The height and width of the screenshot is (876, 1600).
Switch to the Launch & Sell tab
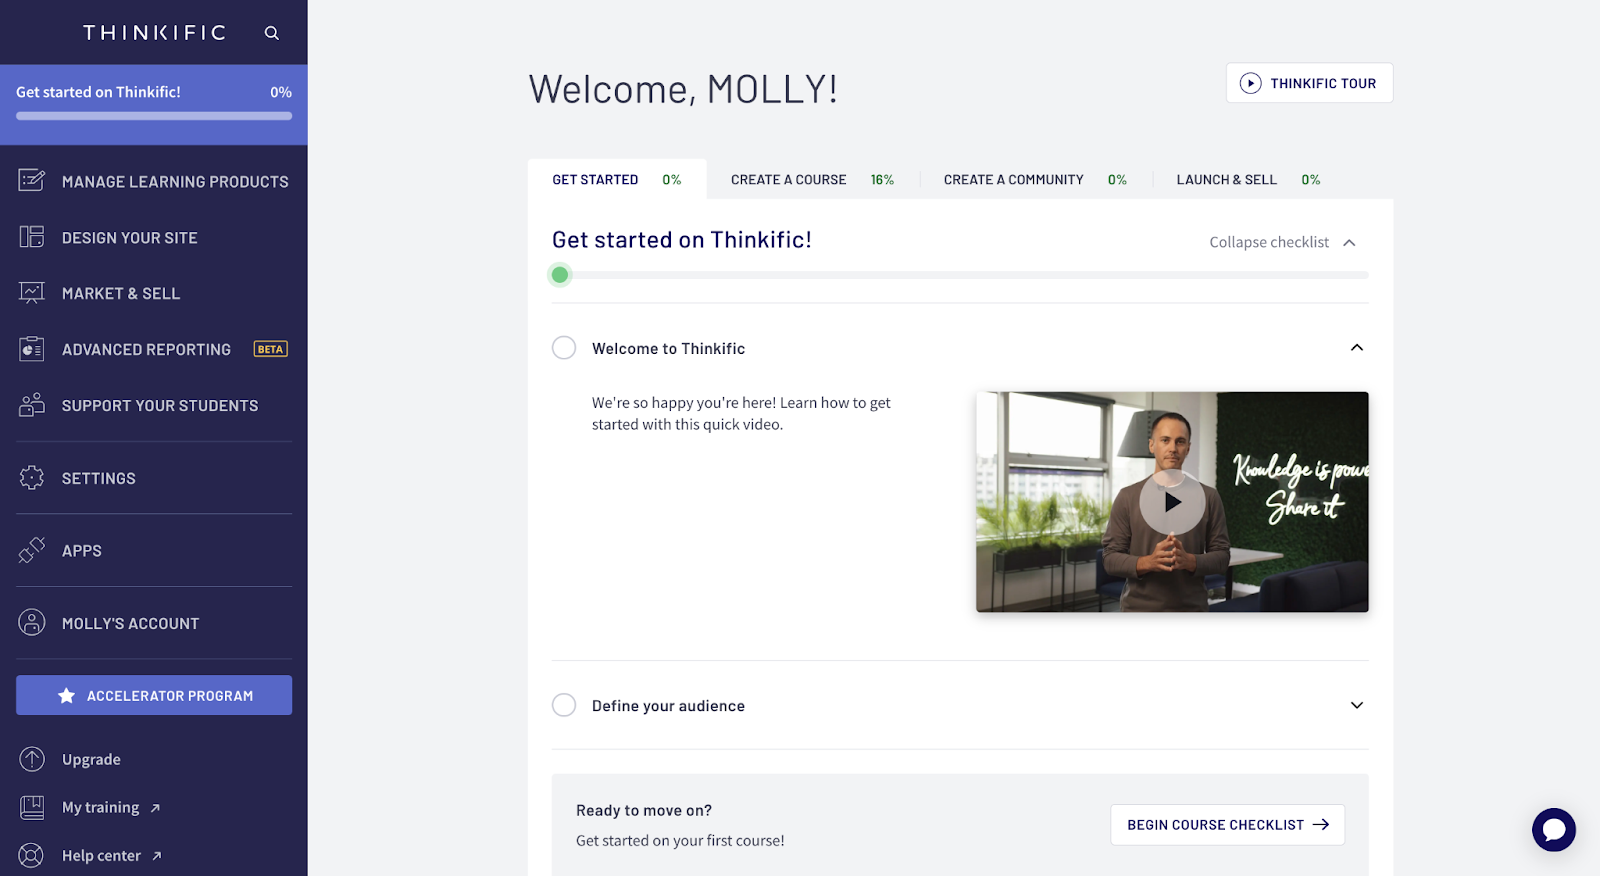click(x=1248, y=180)
